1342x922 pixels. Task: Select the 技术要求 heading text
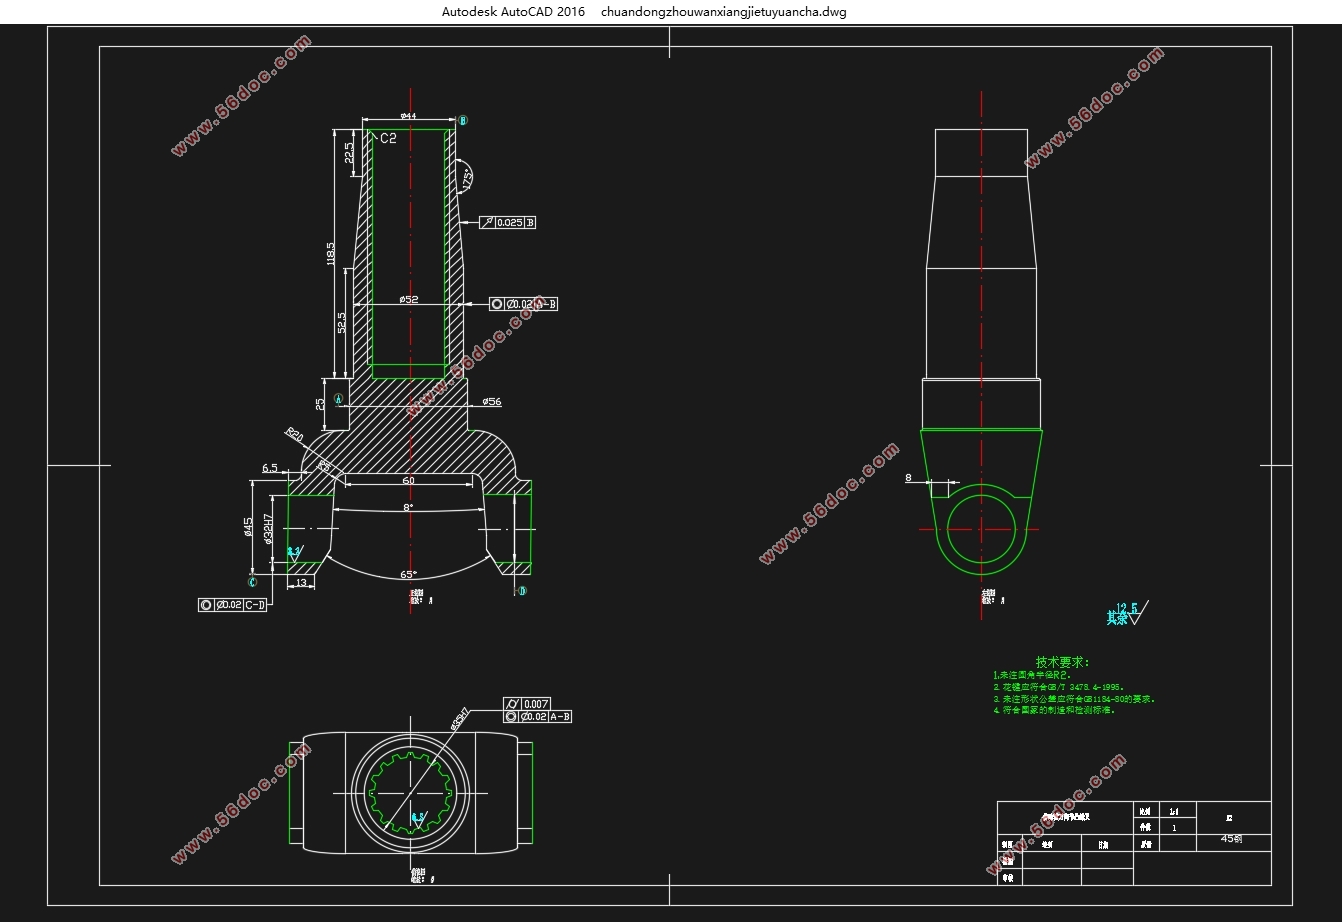(1062, 662)
